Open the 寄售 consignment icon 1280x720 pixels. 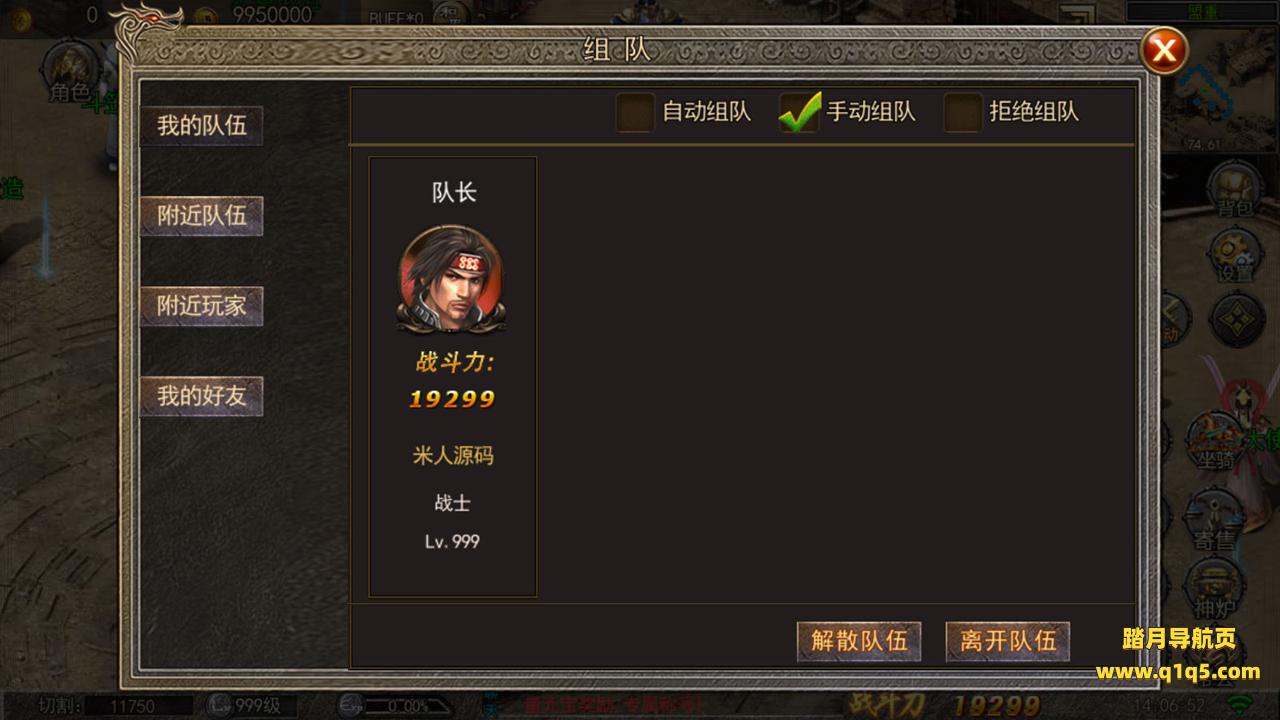[1214, 520]
